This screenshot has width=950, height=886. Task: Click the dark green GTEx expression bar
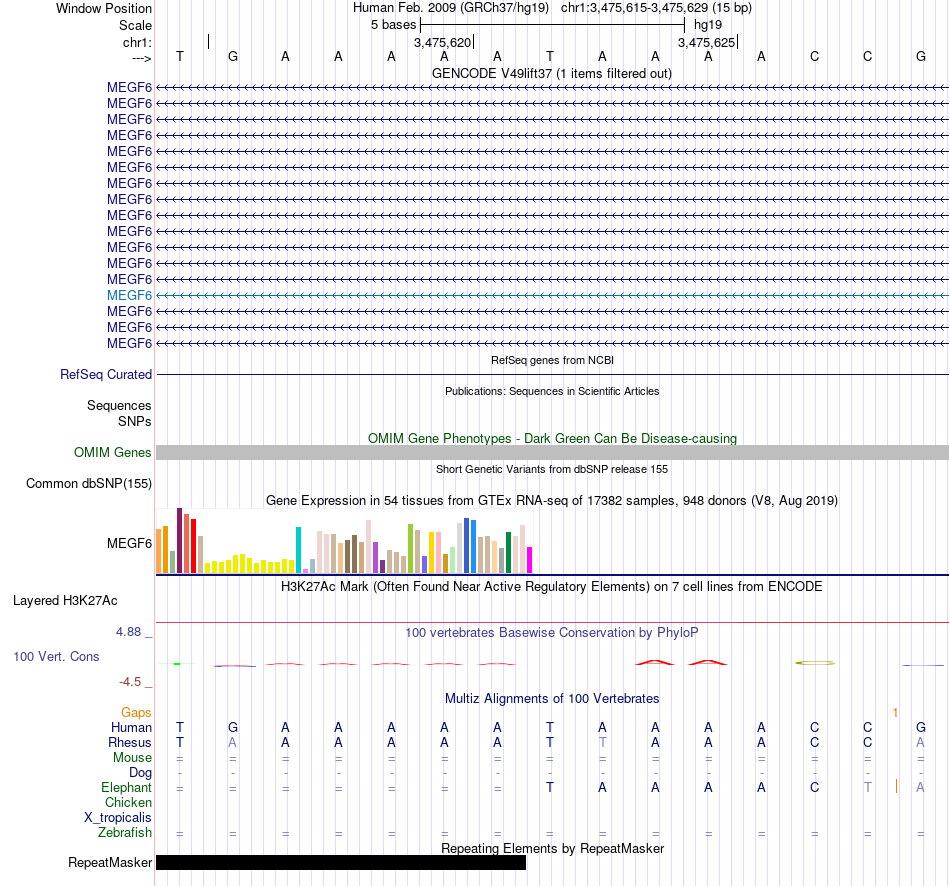point(508,553)
